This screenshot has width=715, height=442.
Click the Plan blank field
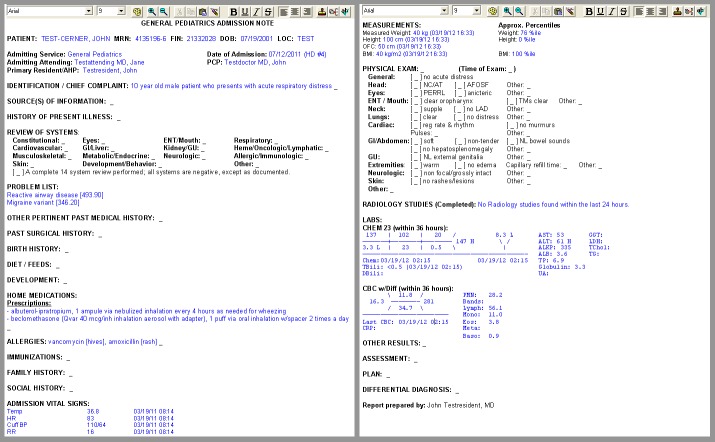388,375
